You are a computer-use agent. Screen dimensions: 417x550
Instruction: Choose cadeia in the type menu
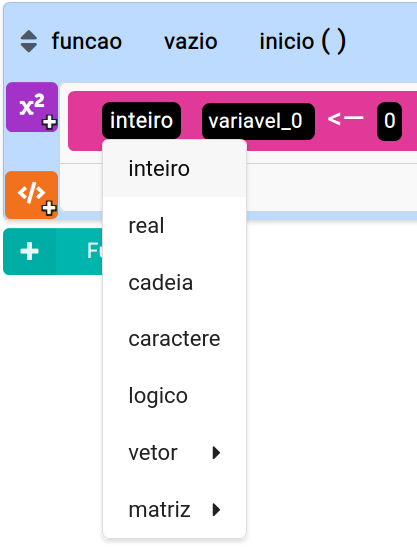coord(175,282)
